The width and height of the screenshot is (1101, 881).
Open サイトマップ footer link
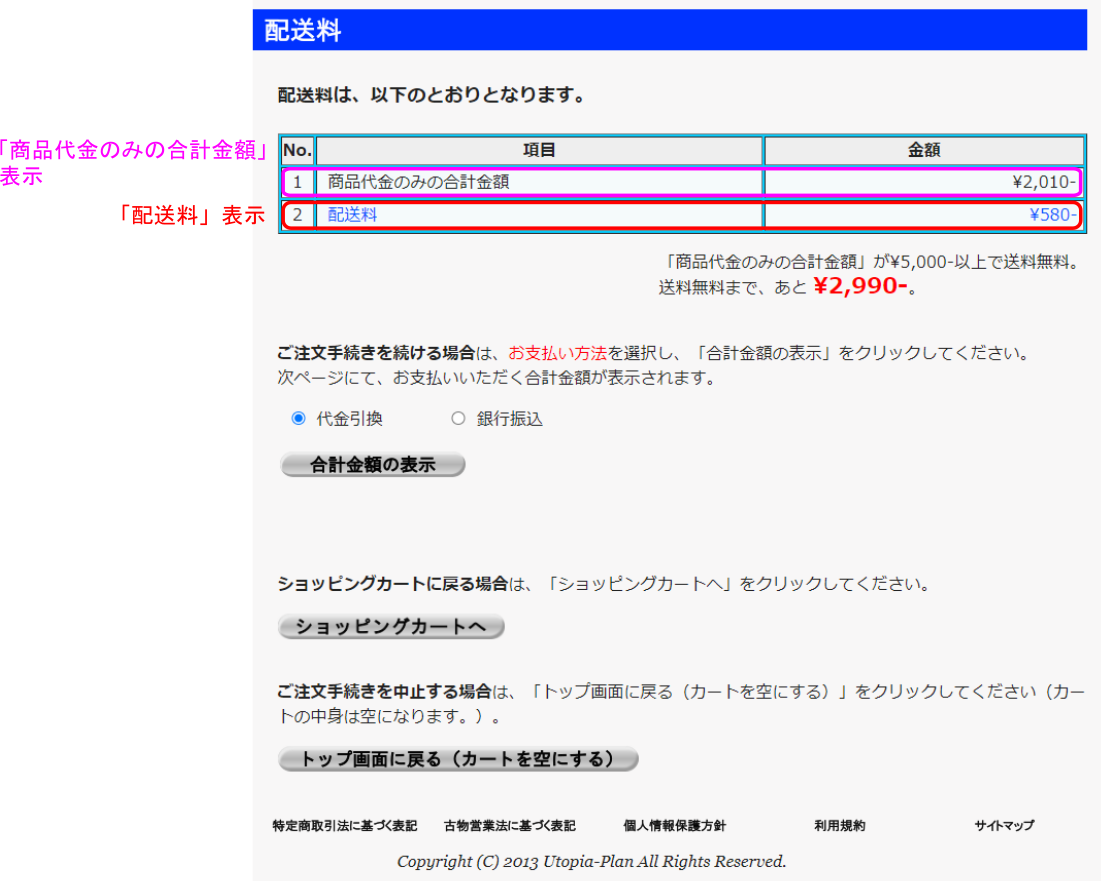pos(1004,826)
